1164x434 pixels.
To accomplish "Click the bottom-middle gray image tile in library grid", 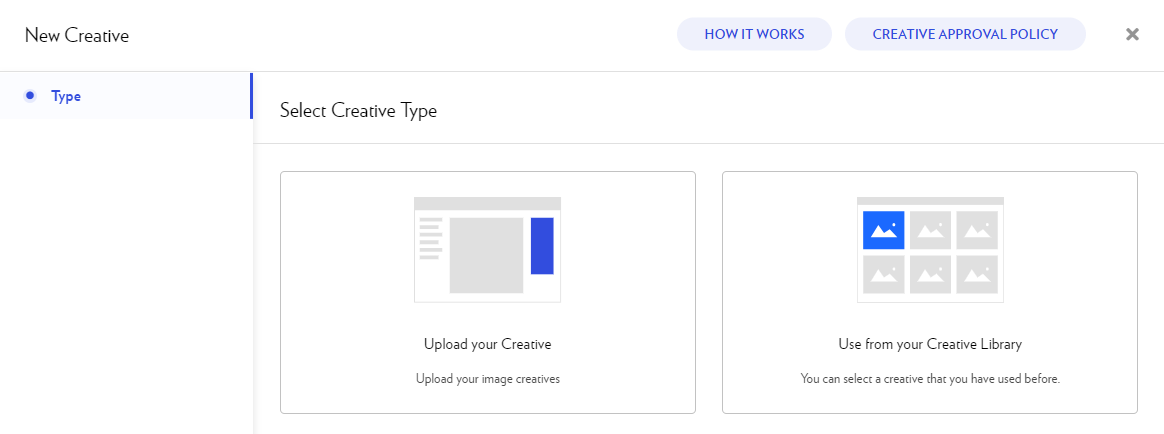I will click(x=931, y=274).
